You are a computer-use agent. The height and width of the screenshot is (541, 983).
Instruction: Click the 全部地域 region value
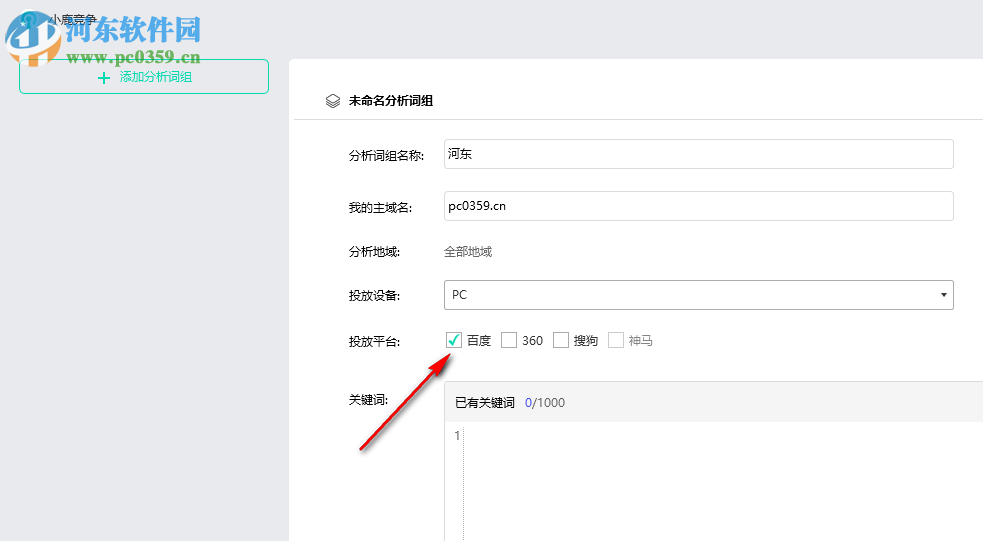[x=468, y=252]
